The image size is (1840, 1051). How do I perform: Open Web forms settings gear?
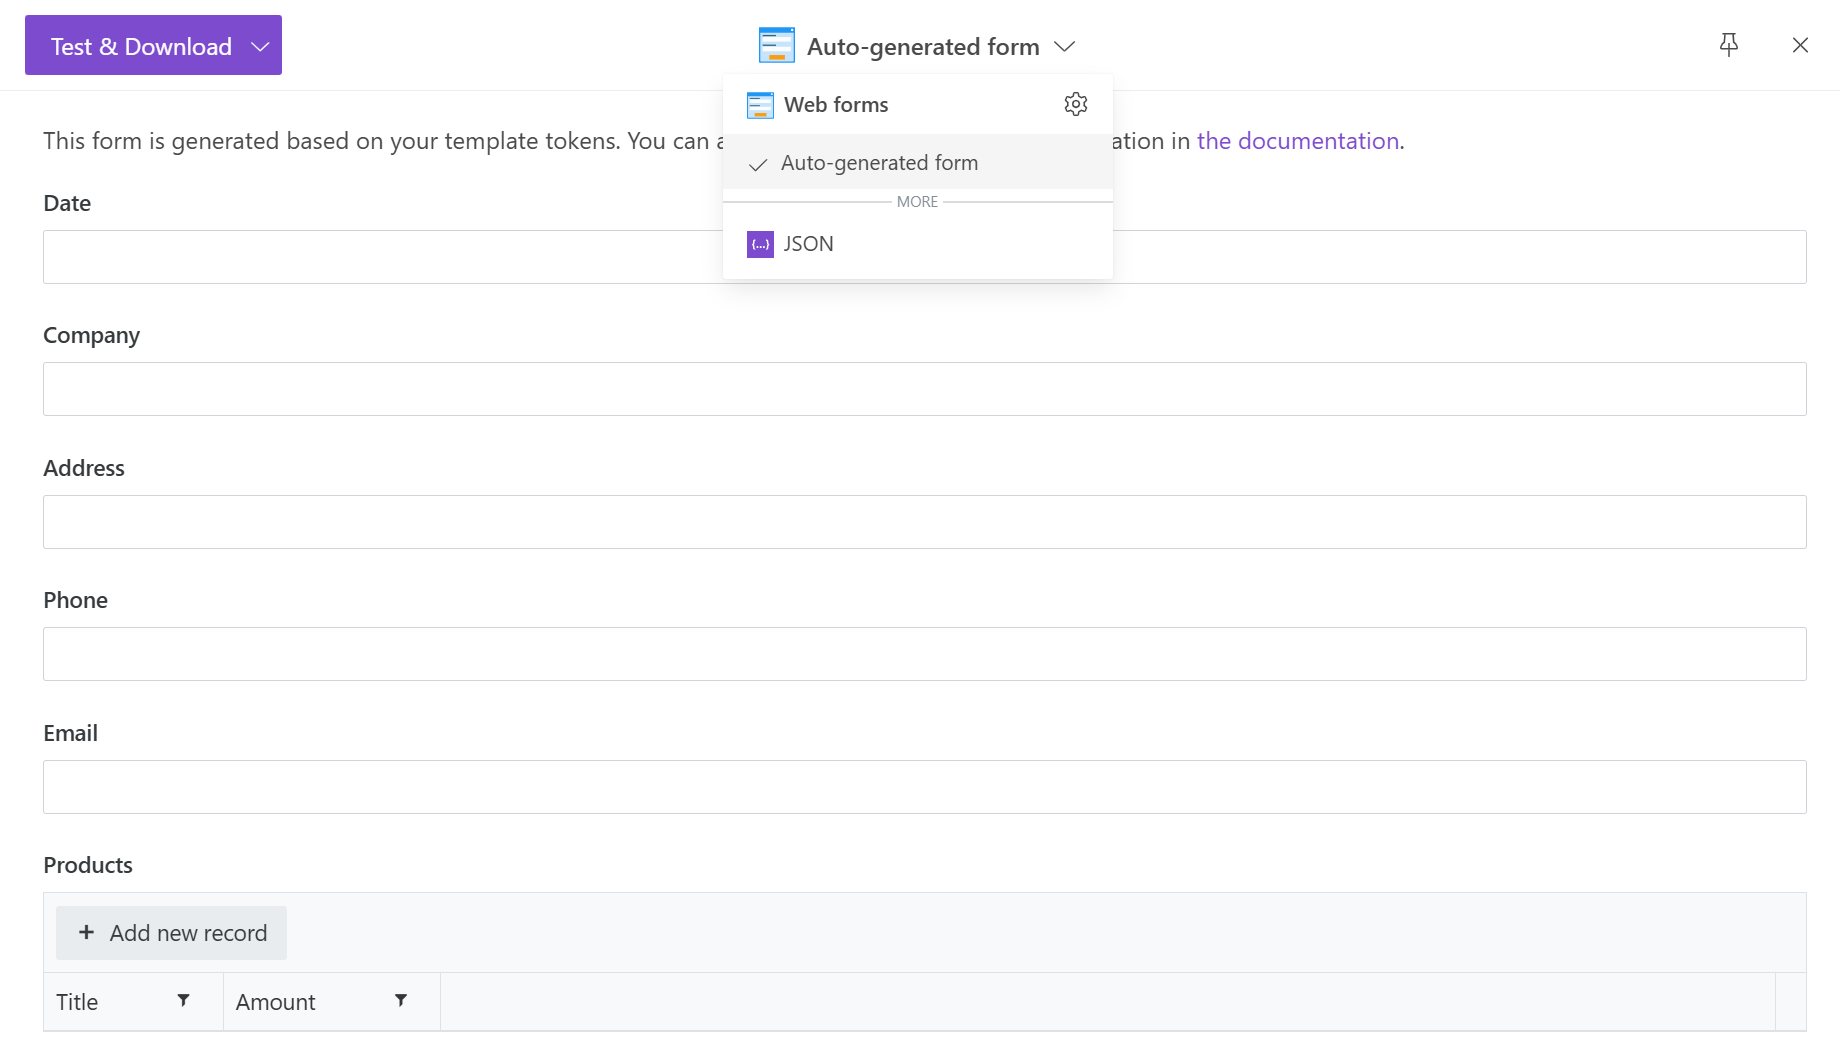point(1076,104)
